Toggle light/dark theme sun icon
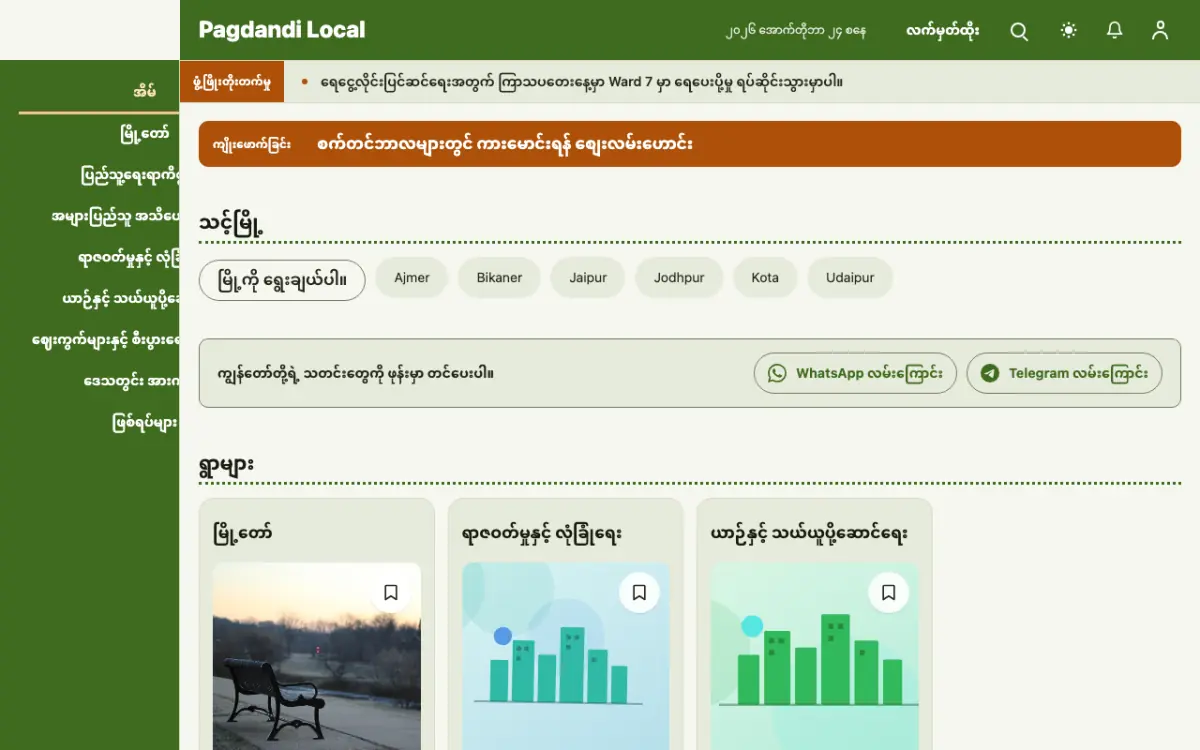The height and width of the screenshot is (750, 1200). [x=1069, y=31]
